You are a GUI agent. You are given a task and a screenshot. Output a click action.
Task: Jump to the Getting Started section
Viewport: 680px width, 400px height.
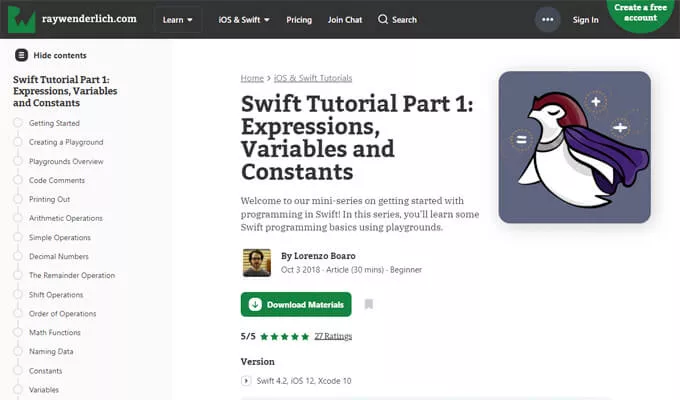54,123
